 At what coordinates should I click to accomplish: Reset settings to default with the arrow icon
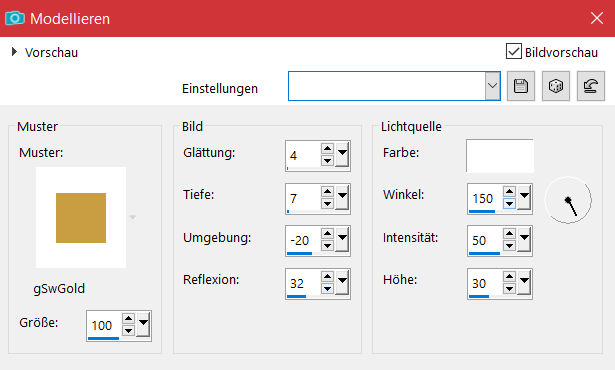pyautogui.click(x=591, y=86)
